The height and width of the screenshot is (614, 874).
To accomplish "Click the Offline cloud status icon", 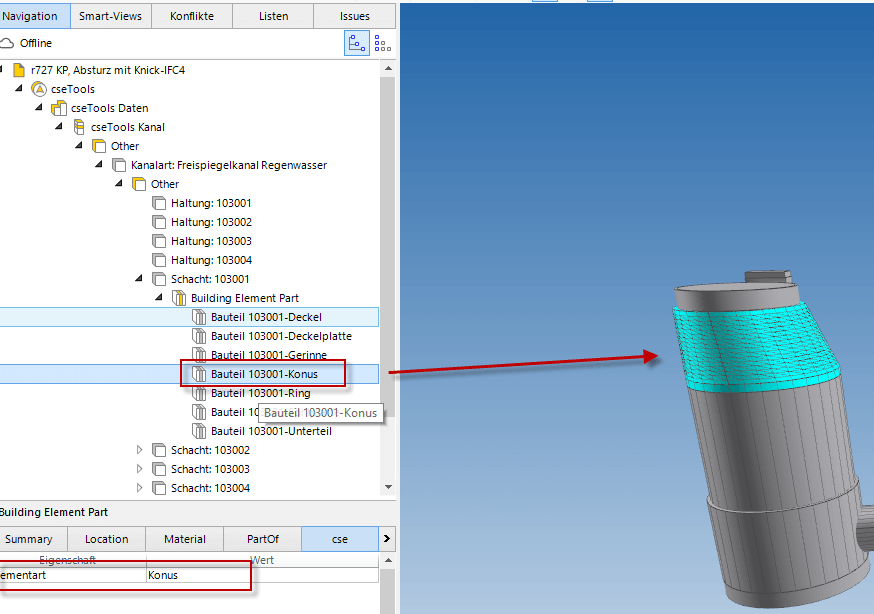I will [7, 44].
